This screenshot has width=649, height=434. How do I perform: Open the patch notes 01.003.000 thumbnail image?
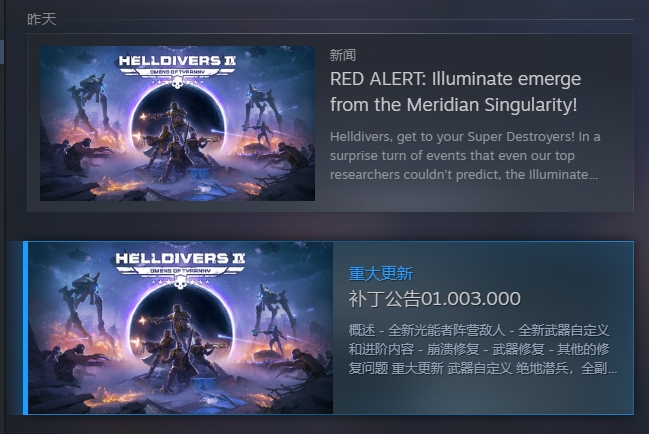tap(180, 328)
